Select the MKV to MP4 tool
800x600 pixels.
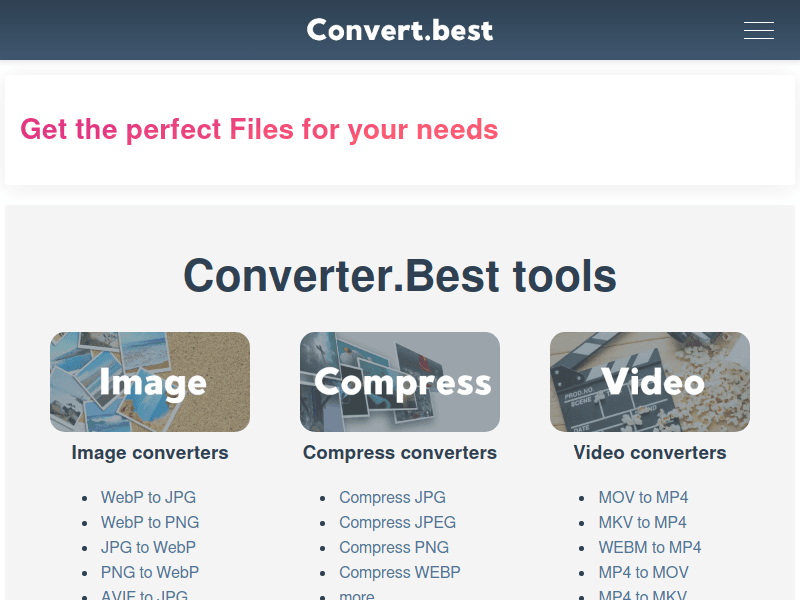tap(643, 522)
